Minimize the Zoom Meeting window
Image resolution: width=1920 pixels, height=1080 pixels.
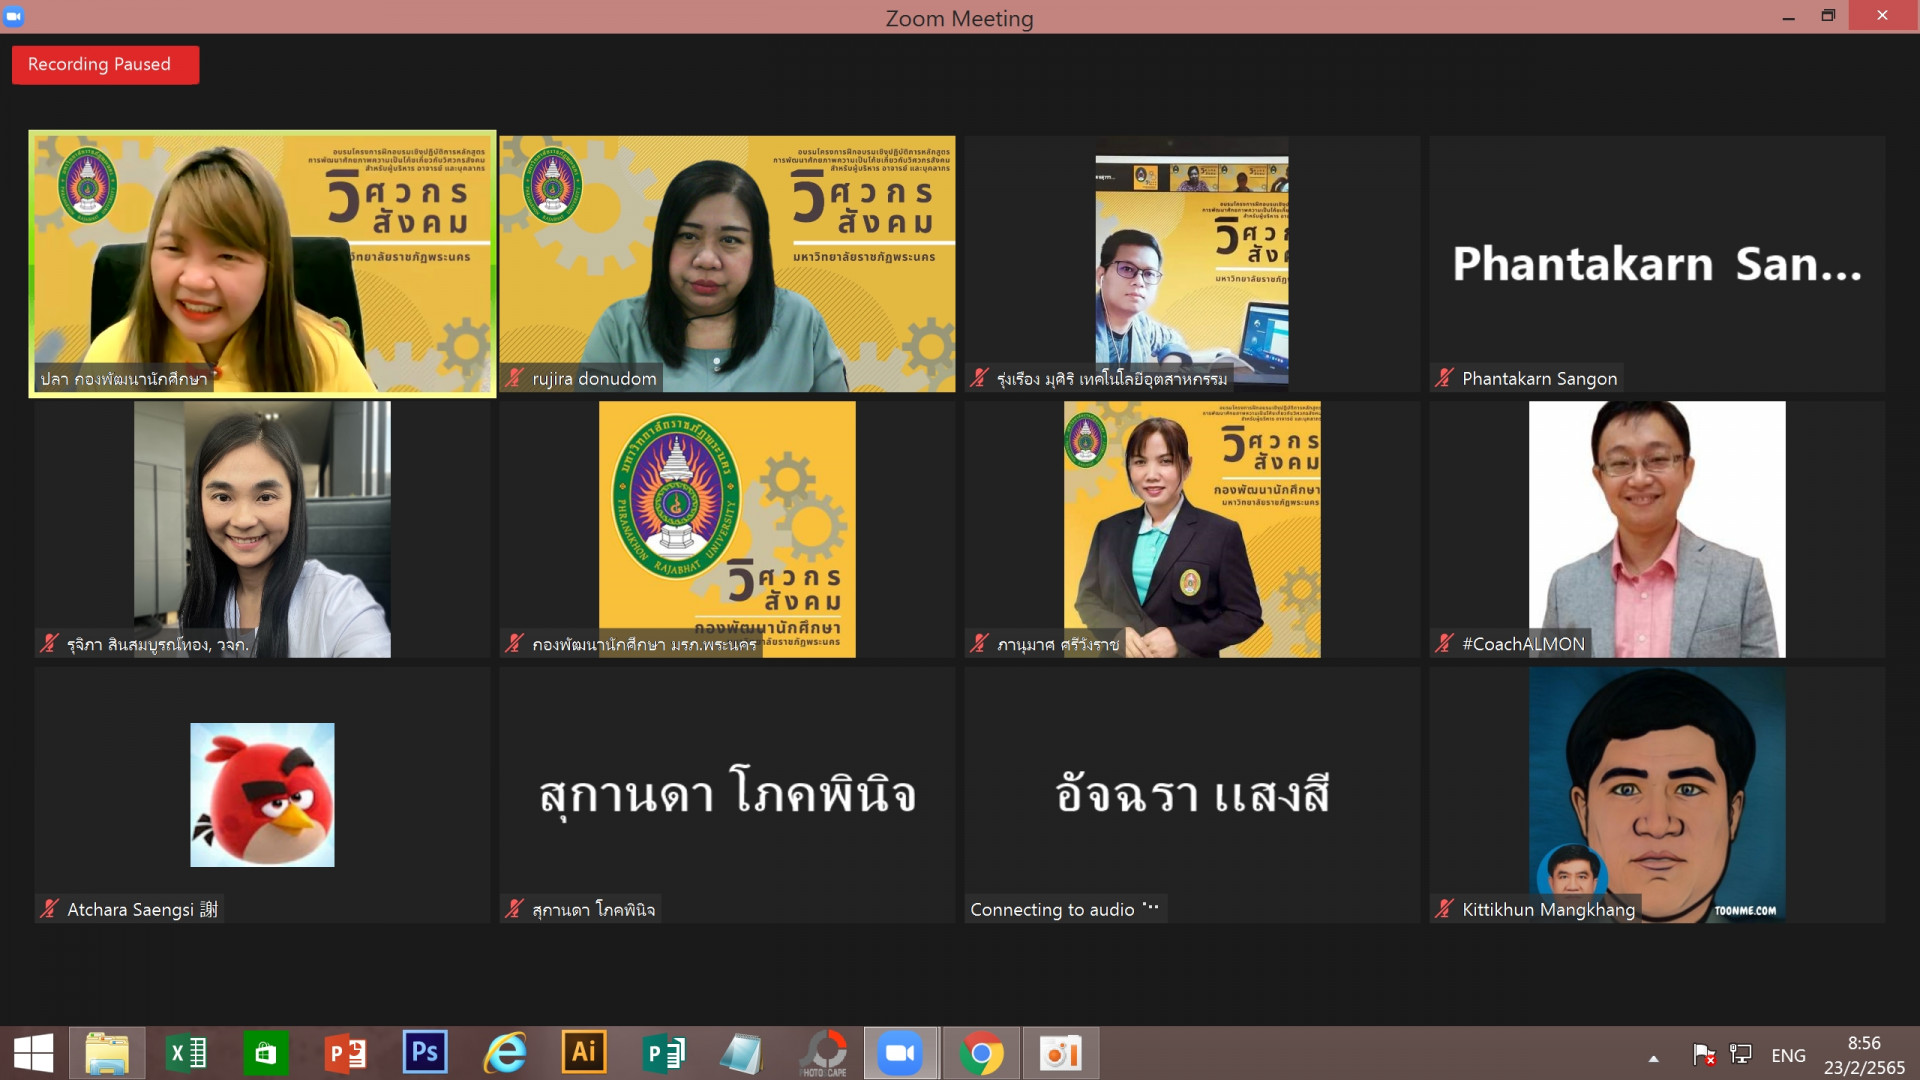1788,17
